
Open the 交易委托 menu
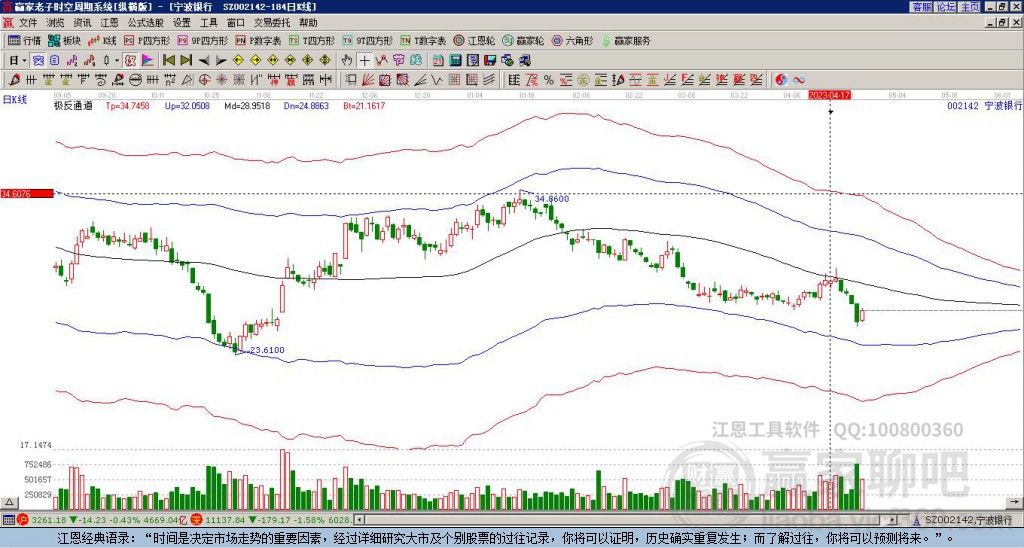272,23
